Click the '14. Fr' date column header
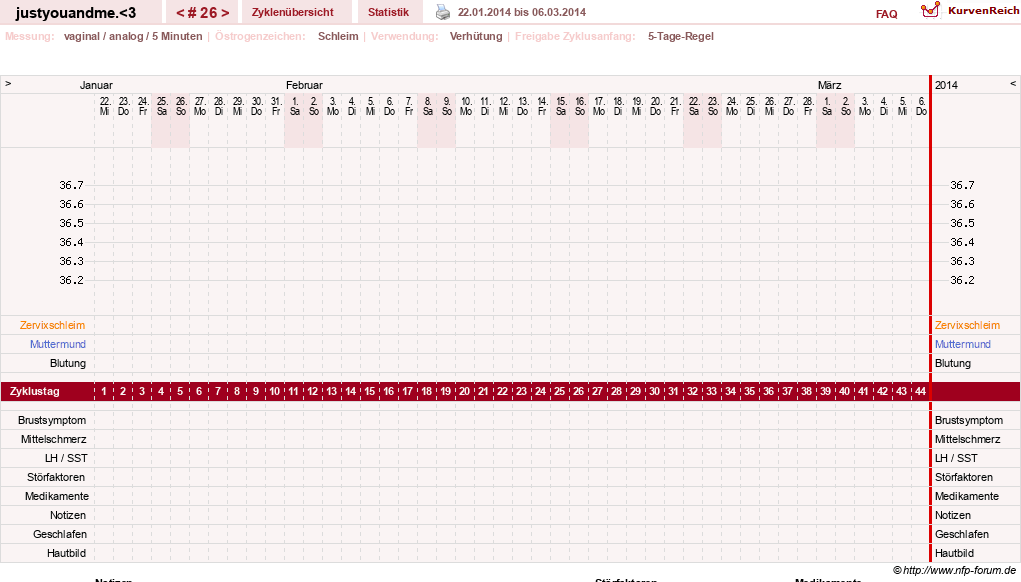The image size is (1021, 582). 542,106
